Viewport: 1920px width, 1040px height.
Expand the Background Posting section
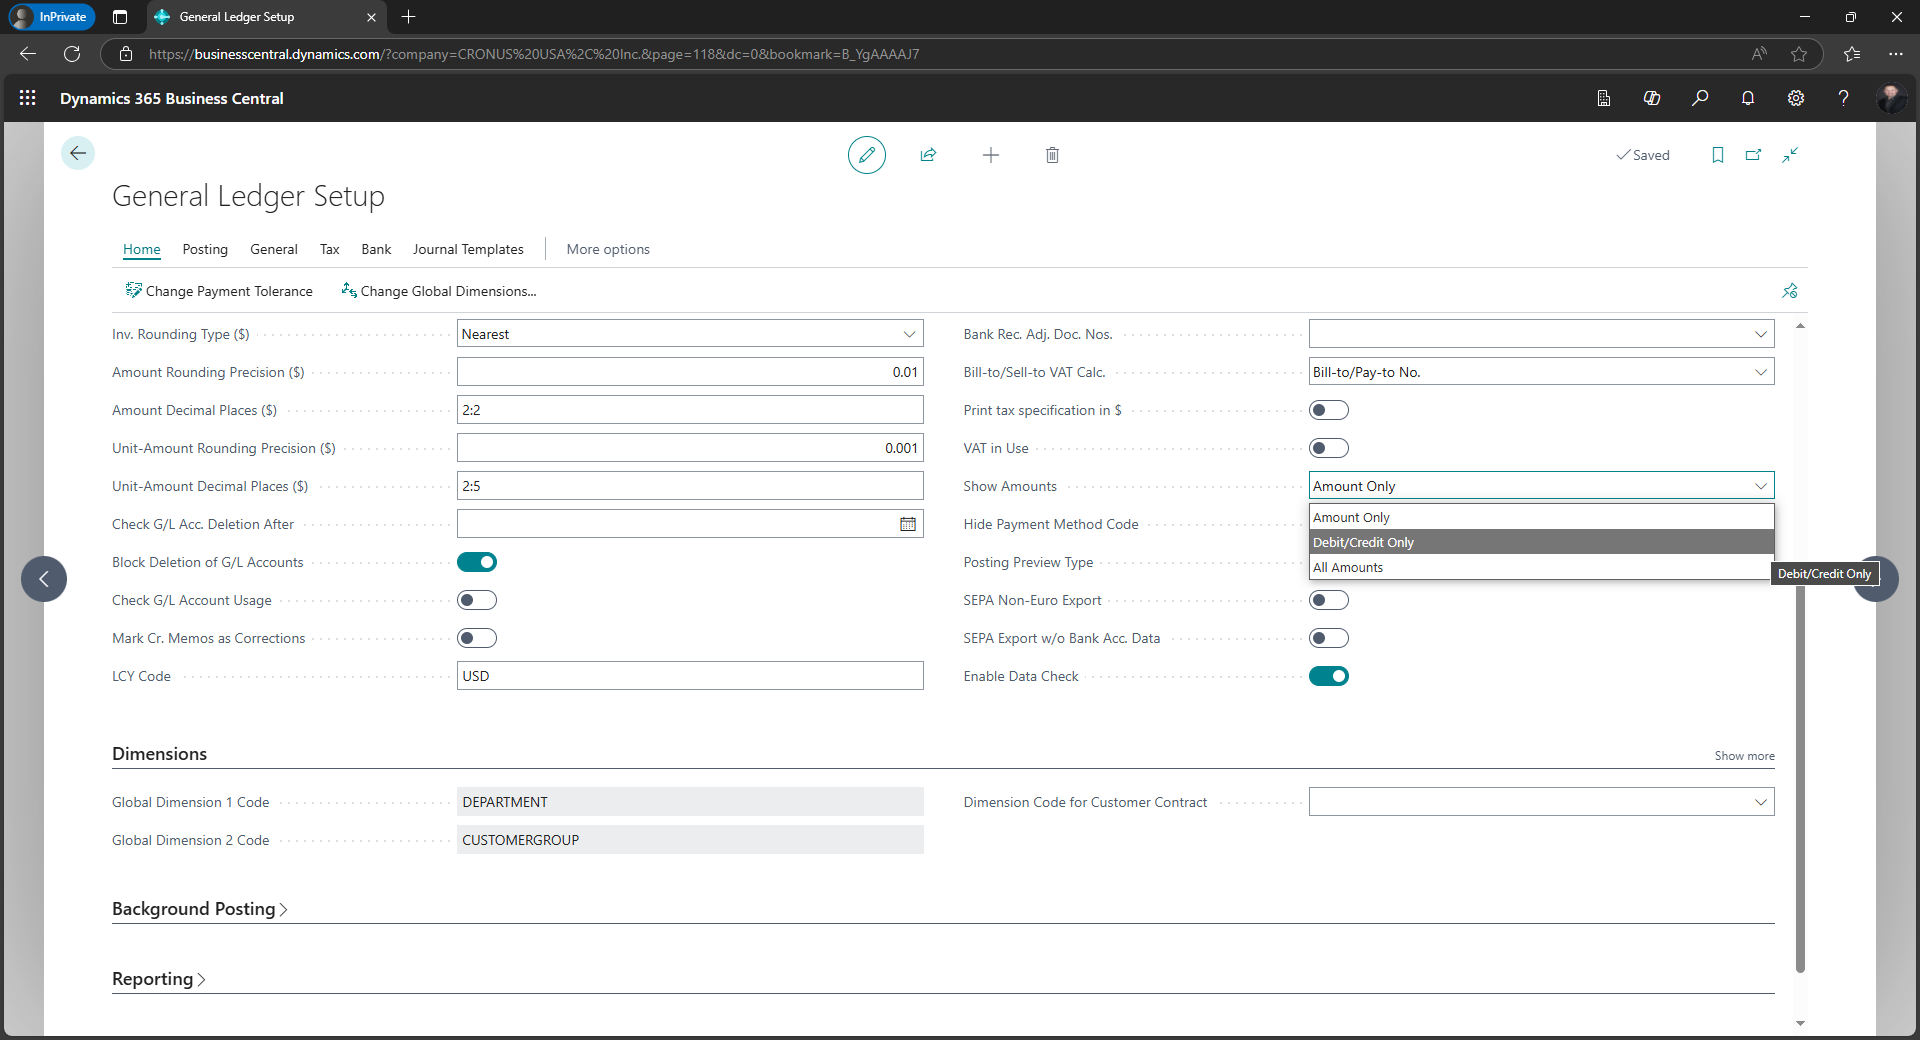(x=199, y=909)
